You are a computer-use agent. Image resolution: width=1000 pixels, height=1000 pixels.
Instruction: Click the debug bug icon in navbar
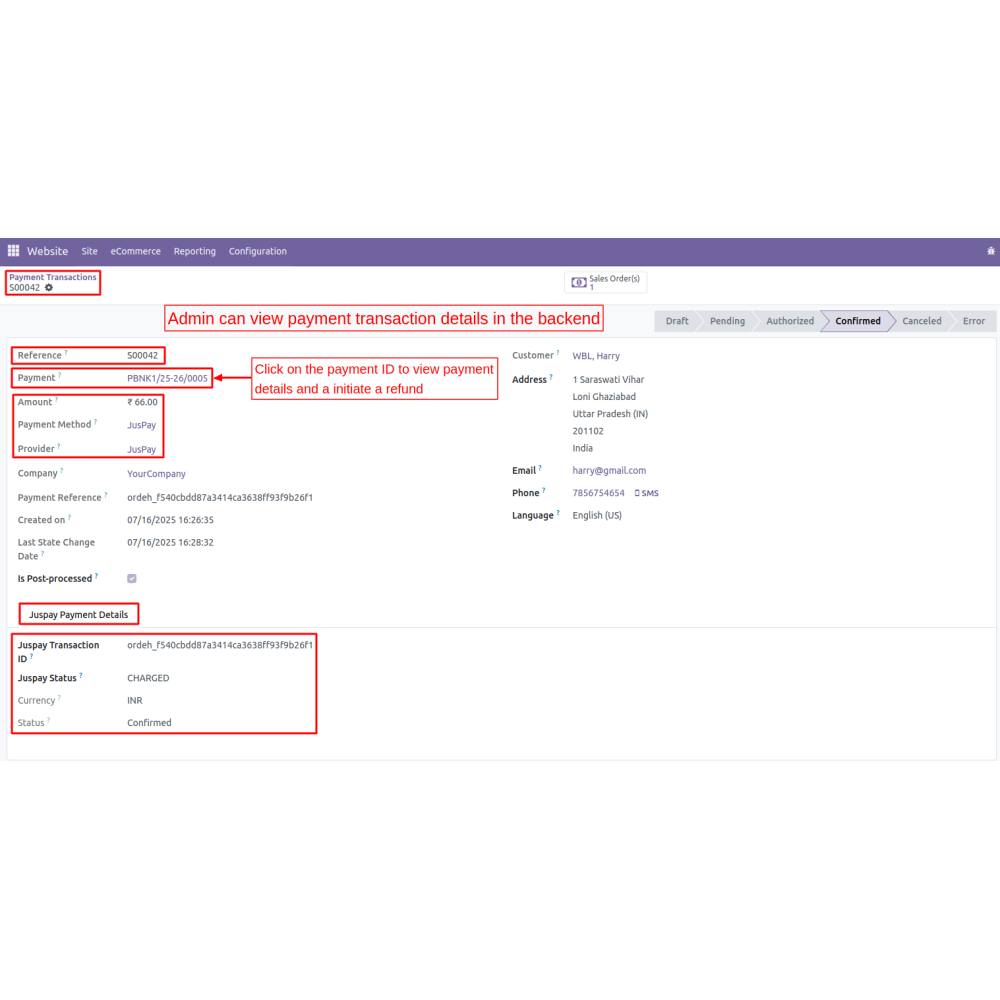tap(990, 251)
